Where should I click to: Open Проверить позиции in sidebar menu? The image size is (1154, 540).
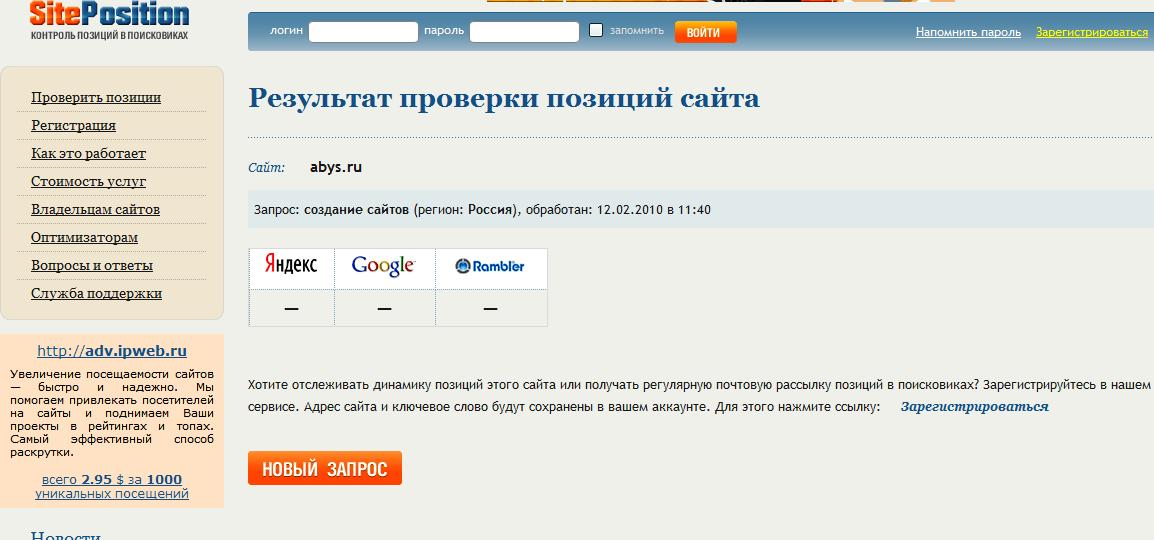[96, 98]
